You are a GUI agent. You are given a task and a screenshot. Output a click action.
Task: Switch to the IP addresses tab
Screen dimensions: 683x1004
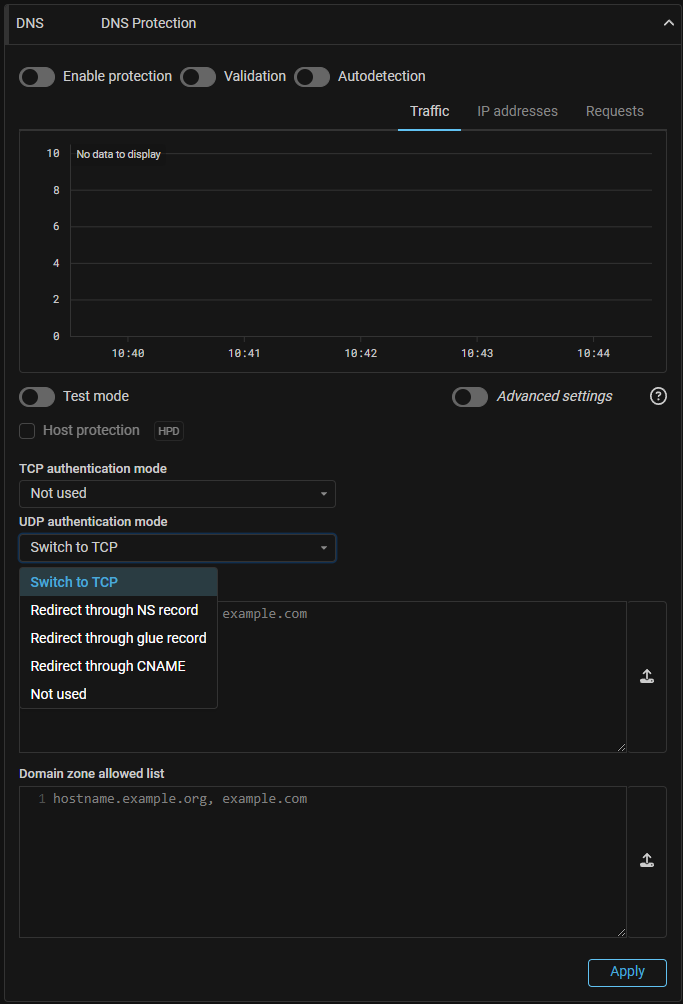pyautogui.click(x=517, y=111)
